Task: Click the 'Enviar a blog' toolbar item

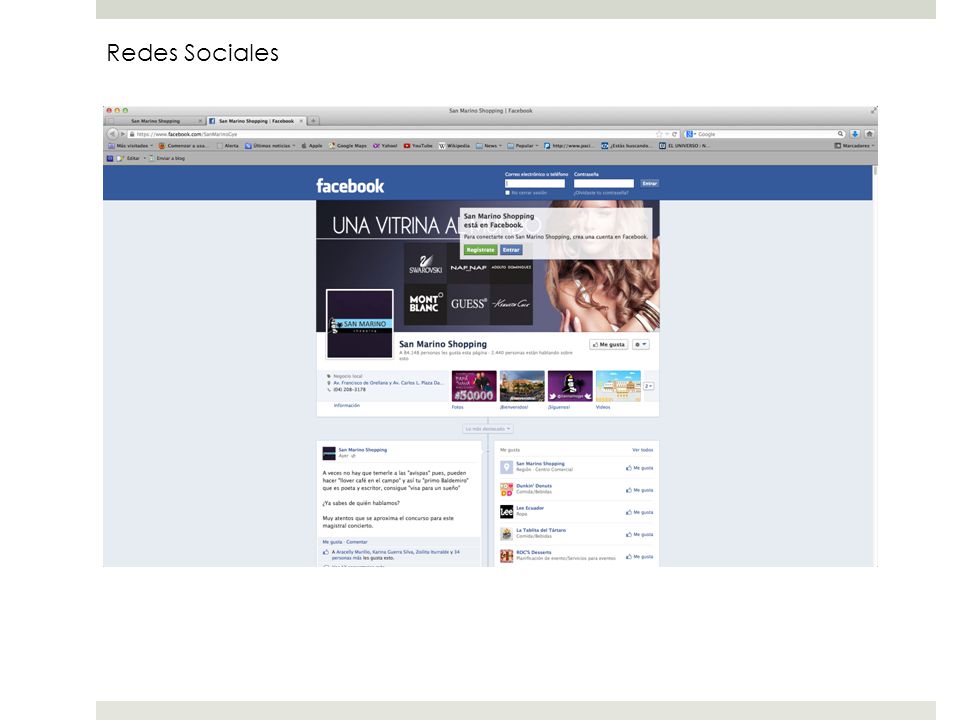Action: 167,158
